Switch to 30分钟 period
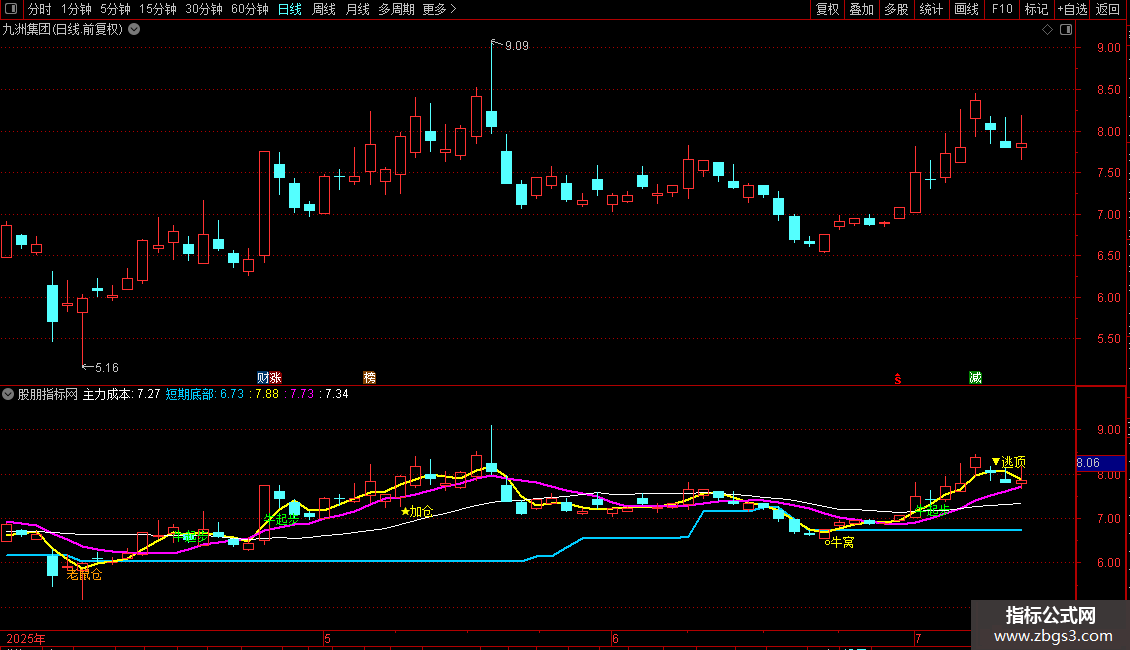The image size is (1130, 650). point(204,9)
